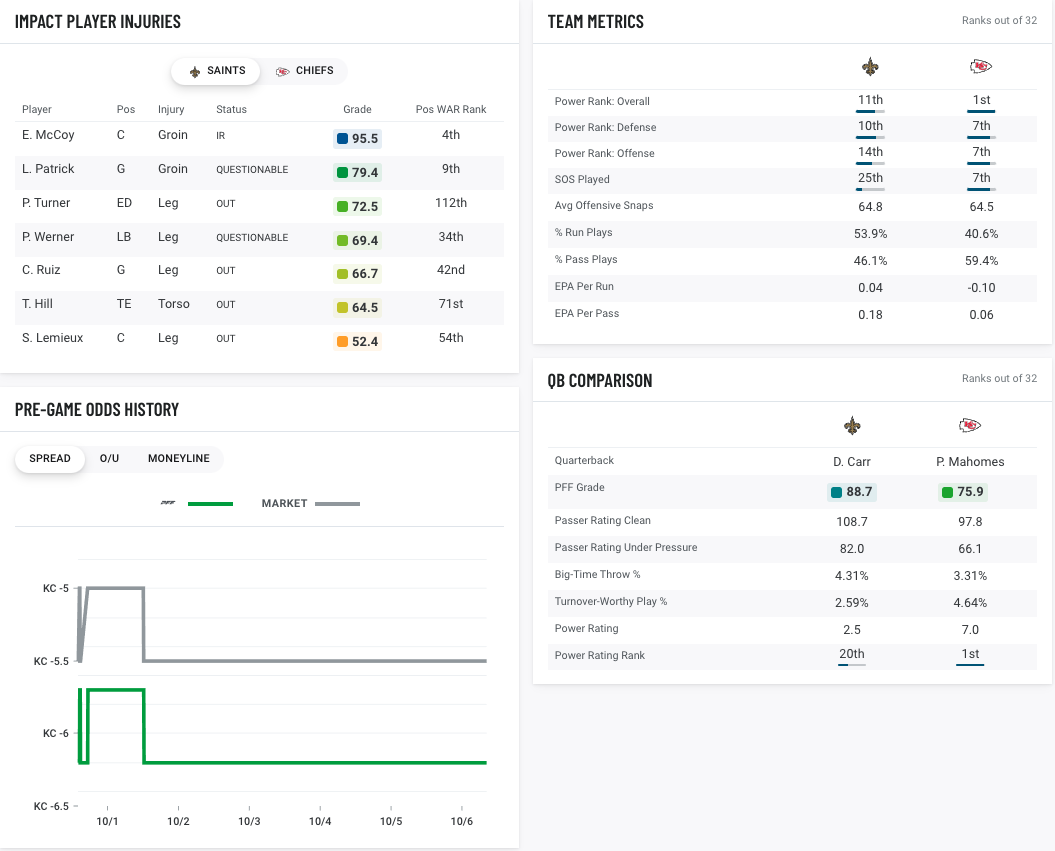Click the Chiefs logo in QB Comparison header
The width and height of the screenshot is (1055, 851).
pyautogui.click(x=969, y=426)
